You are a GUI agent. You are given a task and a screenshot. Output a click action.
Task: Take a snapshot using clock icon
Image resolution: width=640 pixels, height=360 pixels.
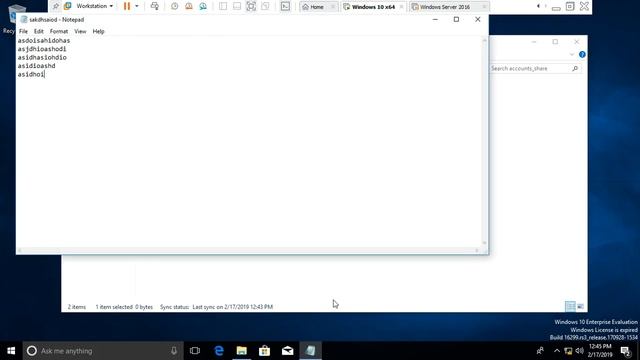174,6
